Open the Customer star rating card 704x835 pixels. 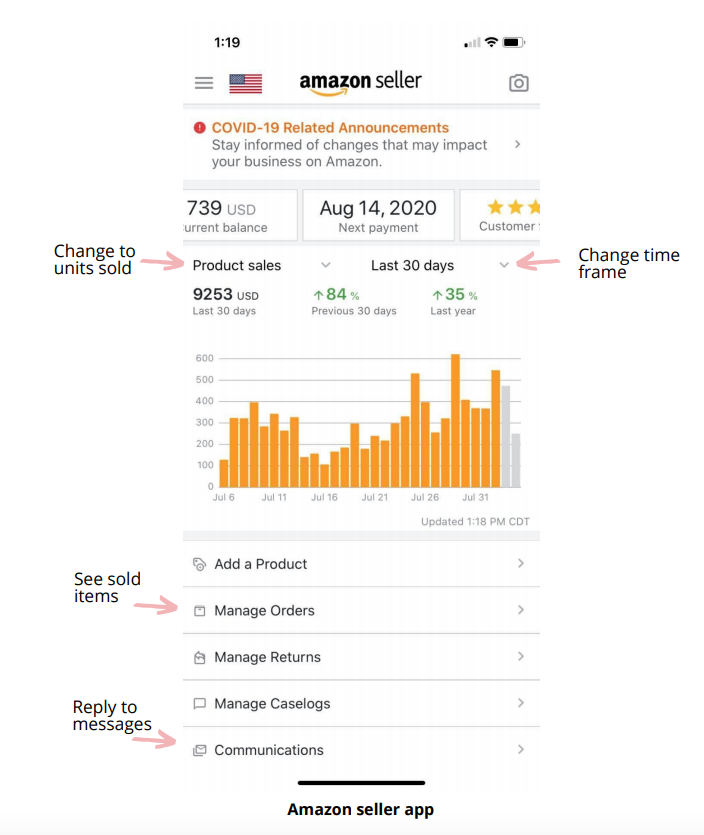click(500, 215)
